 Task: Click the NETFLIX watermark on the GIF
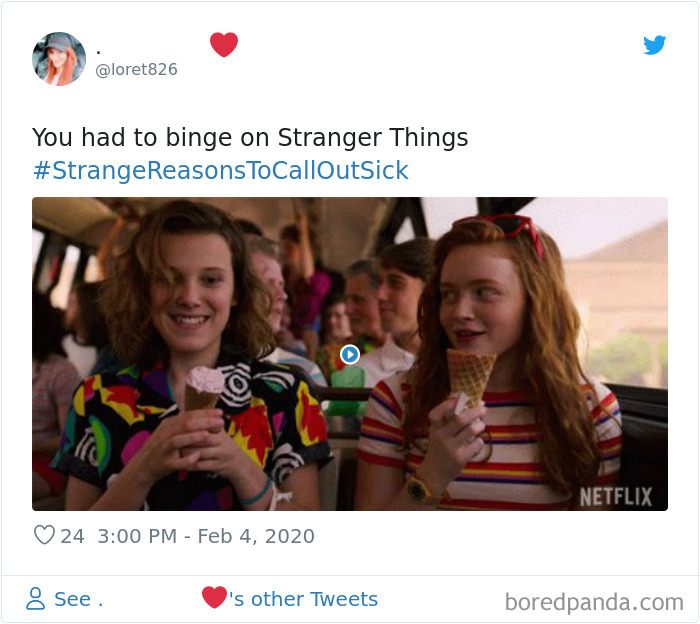coord(616,497)
